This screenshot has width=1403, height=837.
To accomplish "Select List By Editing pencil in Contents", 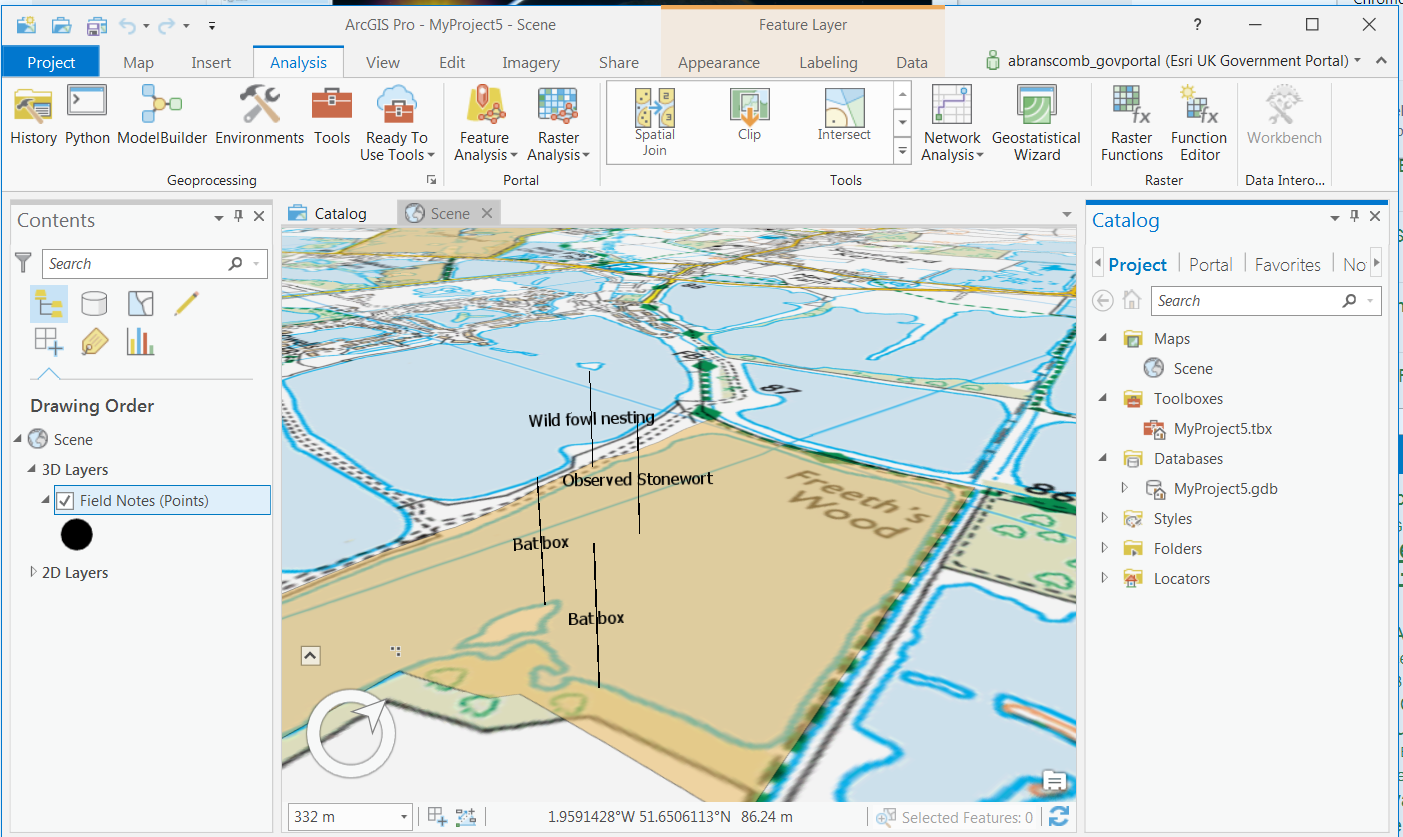I will 186,303.
